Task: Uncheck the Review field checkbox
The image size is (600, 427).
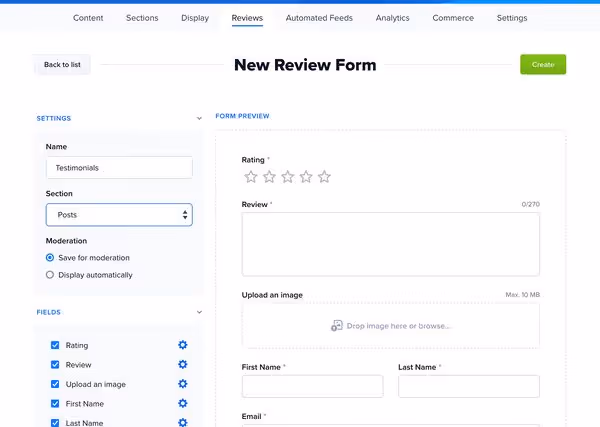Action: pyautogui.click(x=55, y=365)
